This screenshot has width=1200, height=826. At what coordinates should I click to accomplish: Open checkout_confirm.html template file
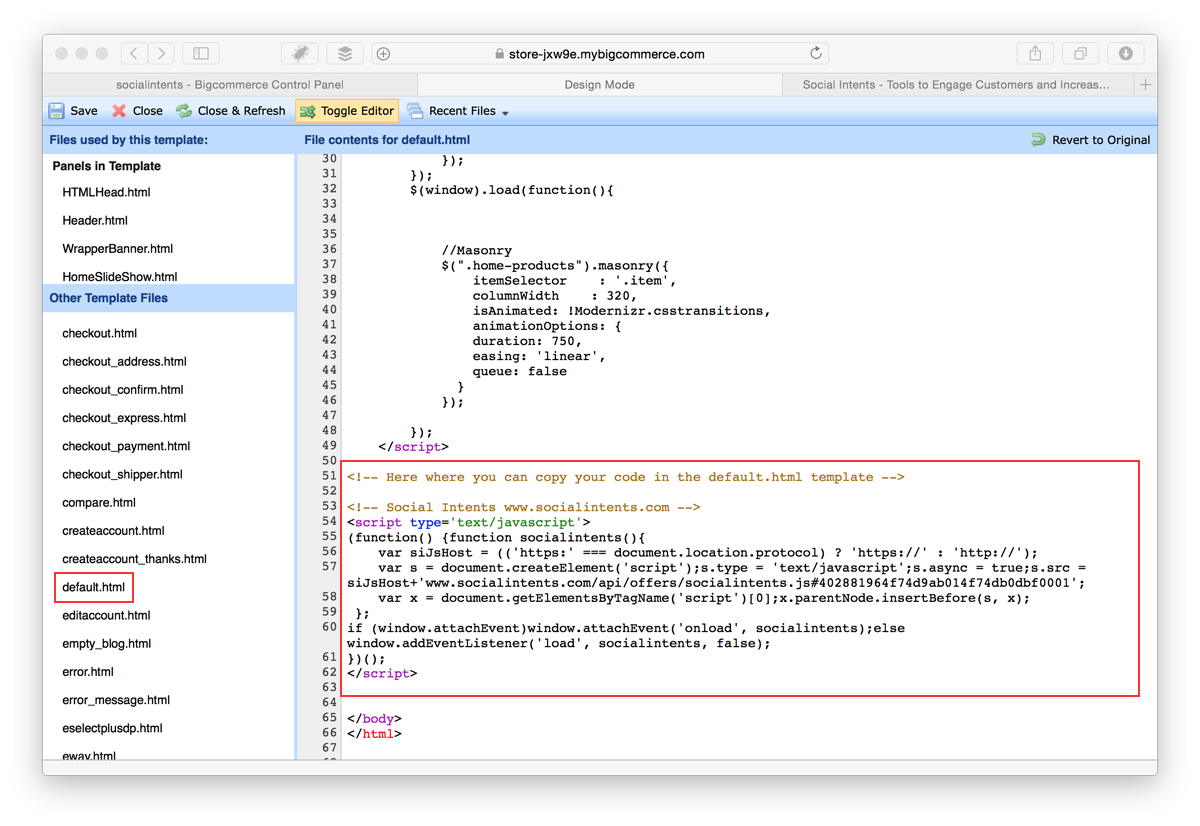pyautogui.click(x=122, y=389)
